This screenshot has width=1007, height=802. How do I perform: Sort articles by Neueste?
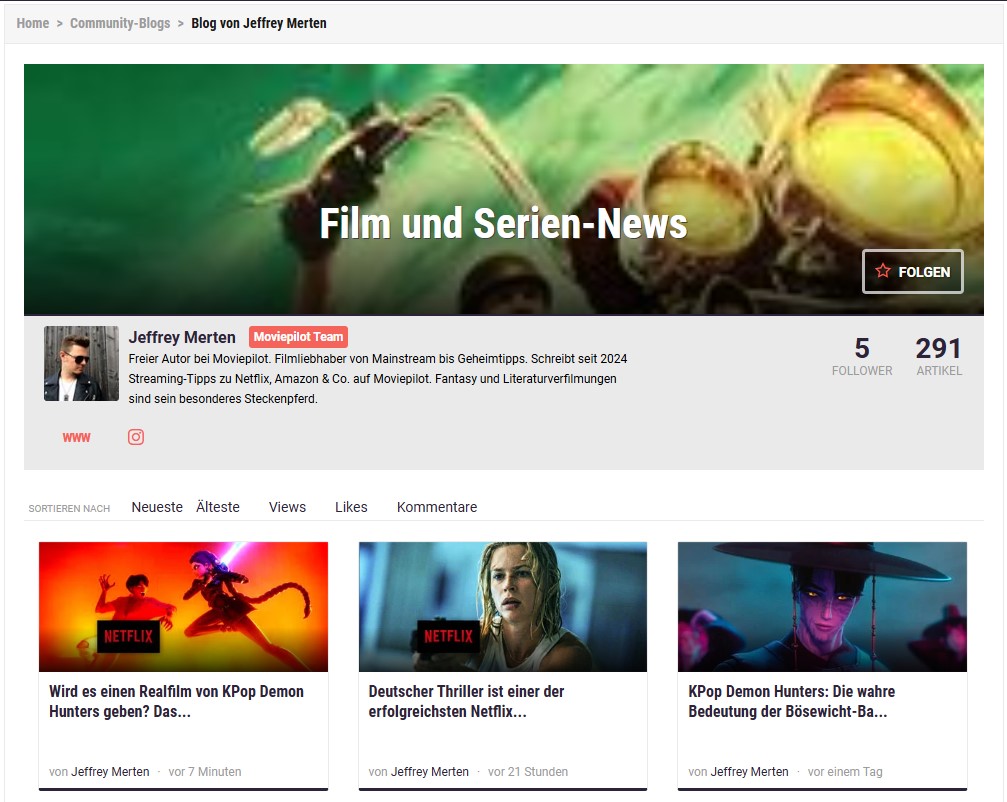point(157,507)
